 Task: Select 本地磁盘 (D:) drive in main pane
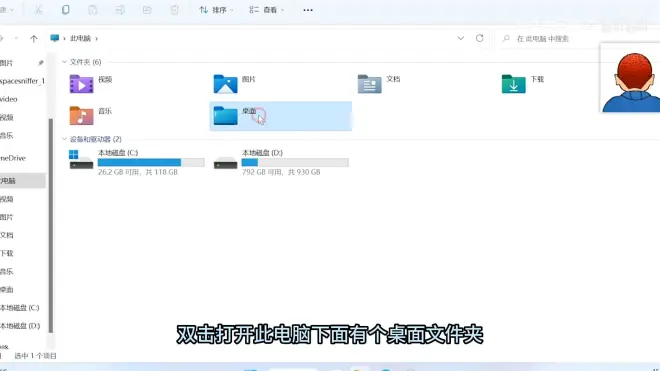281,162
